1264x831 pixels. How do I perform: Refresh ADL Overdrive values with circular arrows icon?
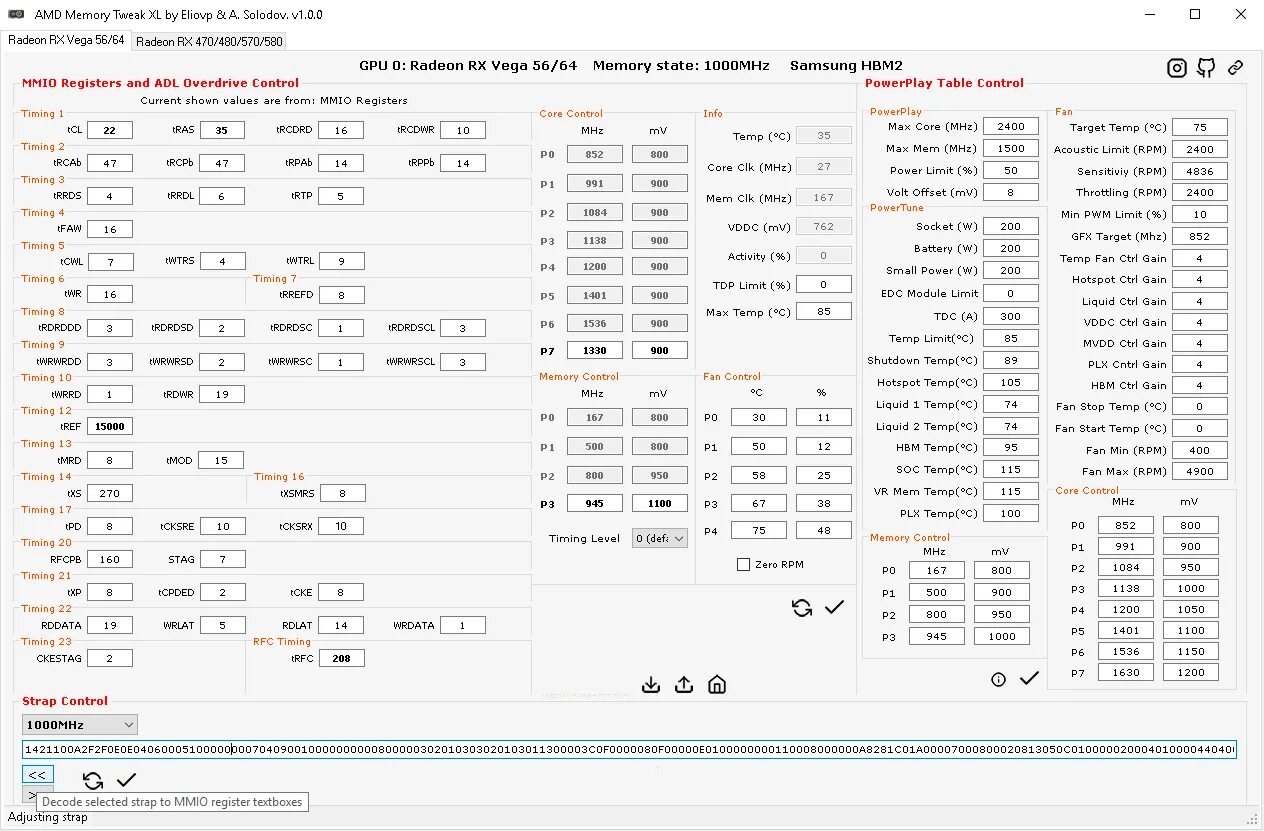click(801, 608)
